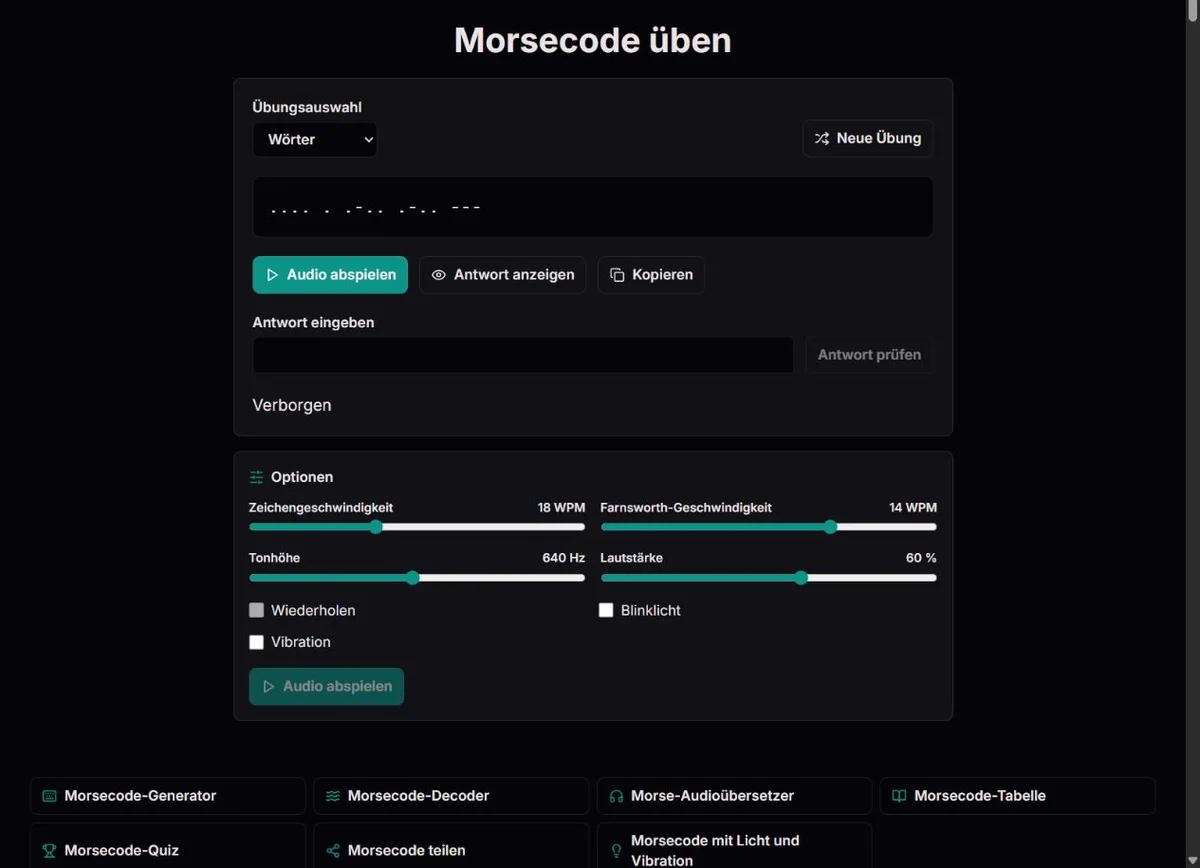Adjust the Lautstärke slider
Viewport: 1200px width, 868px height.
pyautogui.click(x=769, y=577)
